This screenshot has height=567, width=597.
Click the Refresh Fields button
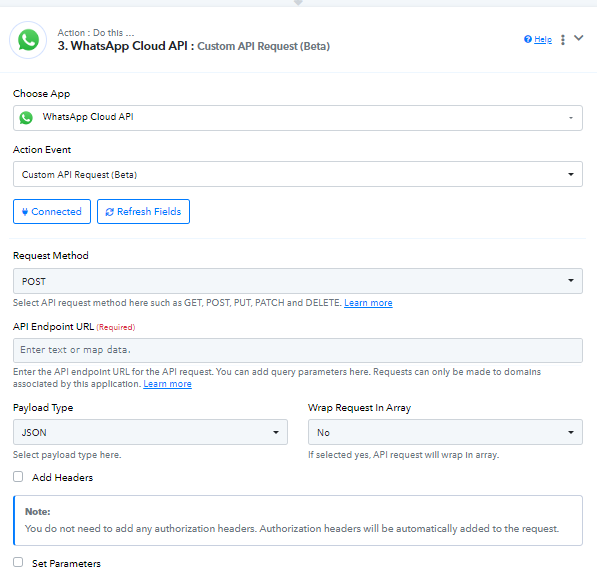(143, 211)
